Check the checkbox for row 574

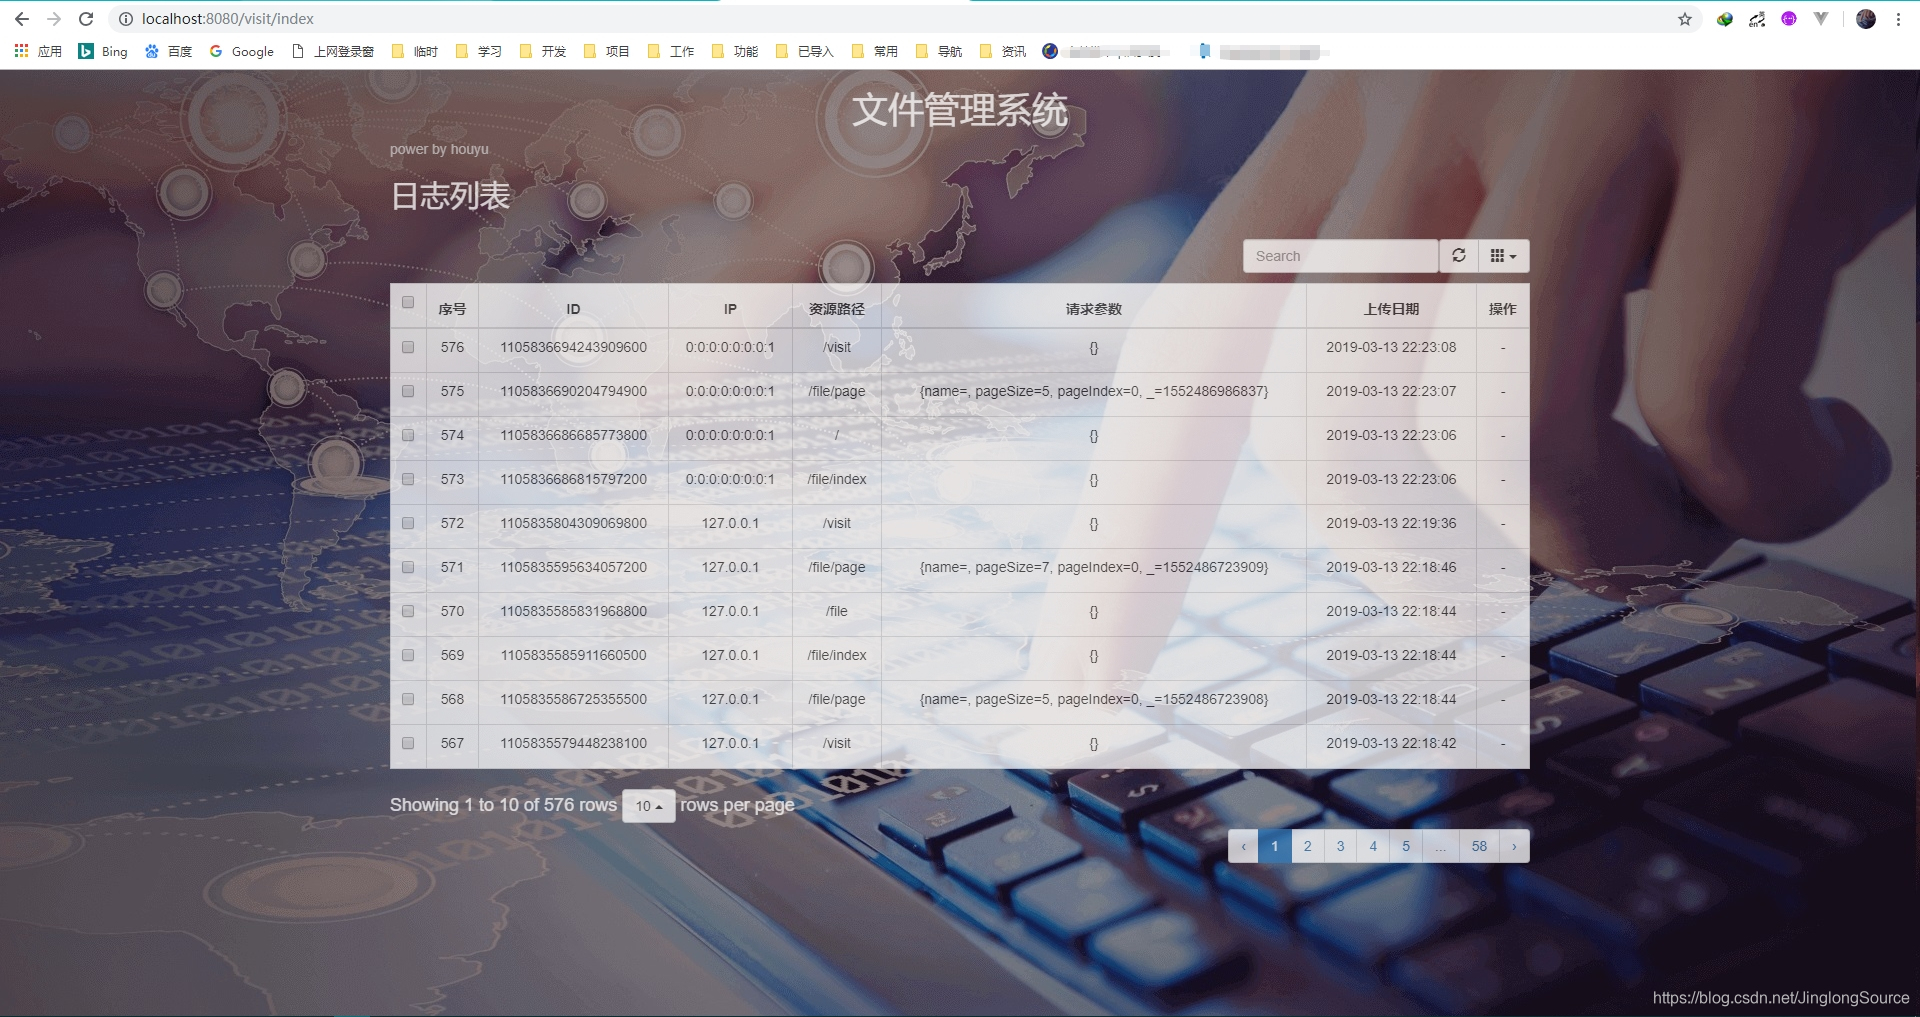pyautogui.click(x=408, y=435)
